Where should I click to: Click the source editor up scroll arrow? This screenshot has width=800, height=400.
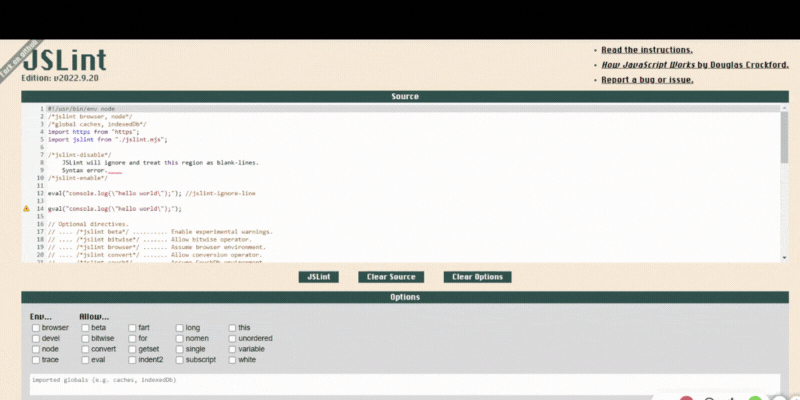[x=784, y=108]
